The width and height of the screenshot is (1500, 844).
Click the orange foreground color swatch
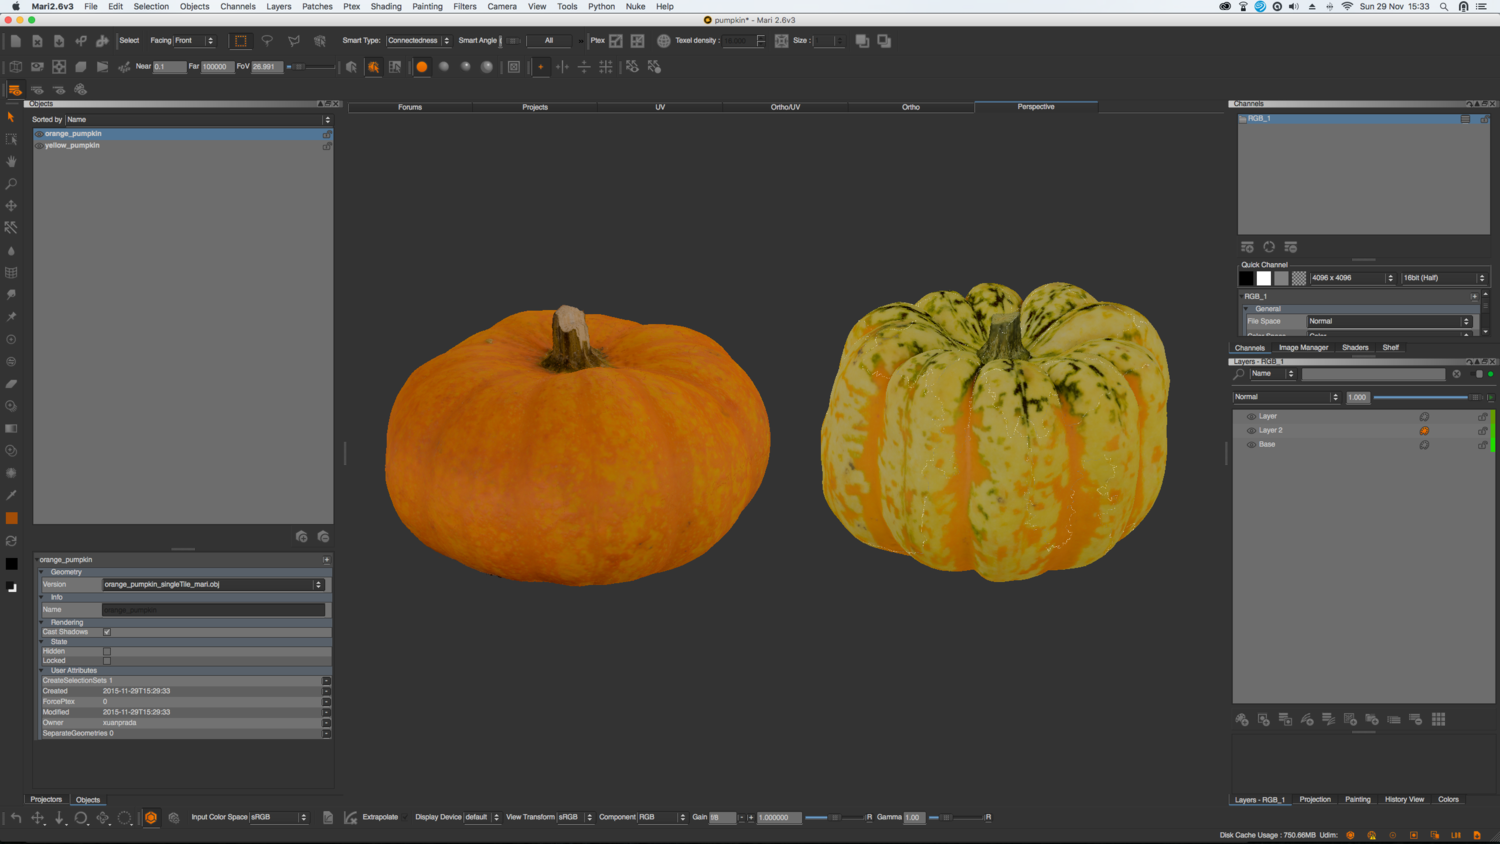[x=11, y=518]
